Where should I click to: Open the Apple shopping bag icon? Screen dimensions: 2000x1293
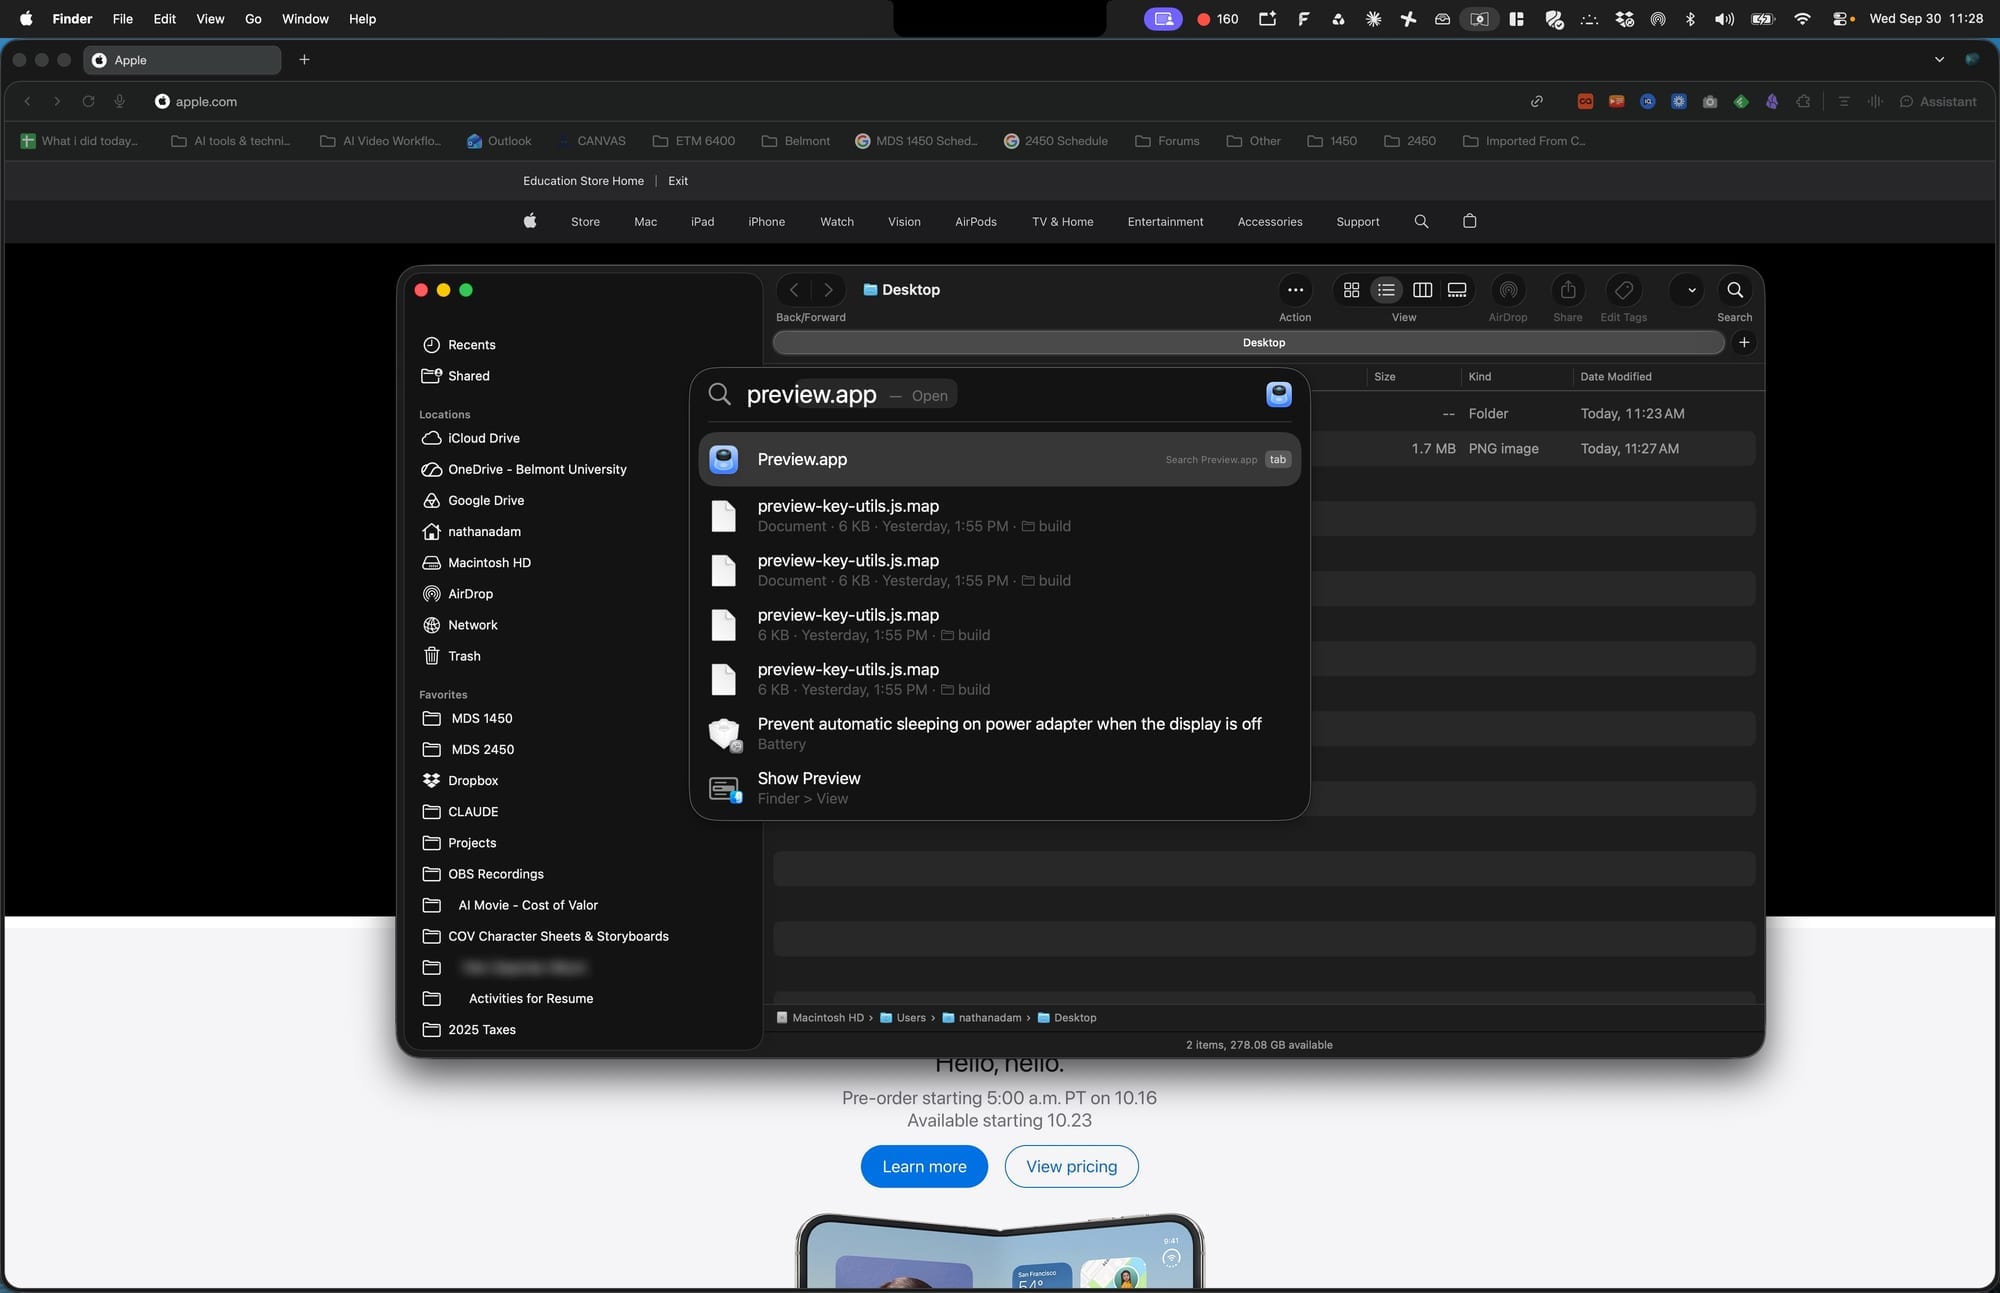(x=1469, y=221)
